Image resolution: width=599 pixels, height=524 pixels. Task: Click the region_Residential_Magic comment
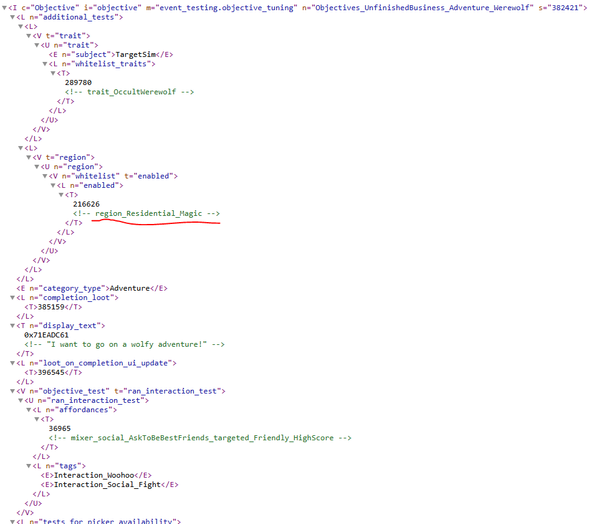click(x=146, y=213)
